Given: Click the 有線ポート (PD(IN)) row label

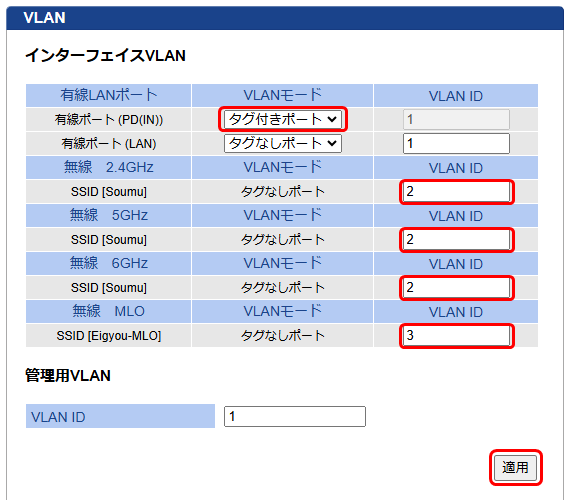Looking at the screenshot, I should [109, 120].
